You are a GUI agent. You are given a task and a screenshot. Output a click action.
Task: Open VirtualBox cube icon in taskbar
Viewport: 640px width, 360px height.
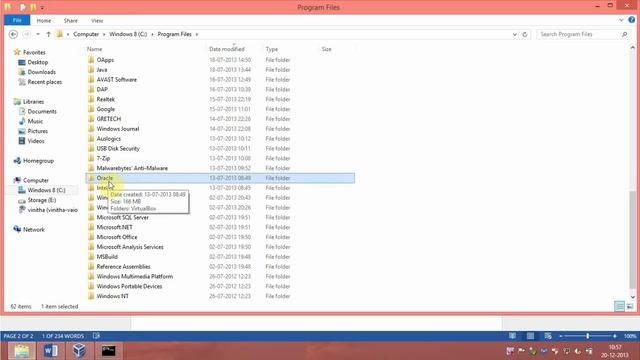pos(79,351)
